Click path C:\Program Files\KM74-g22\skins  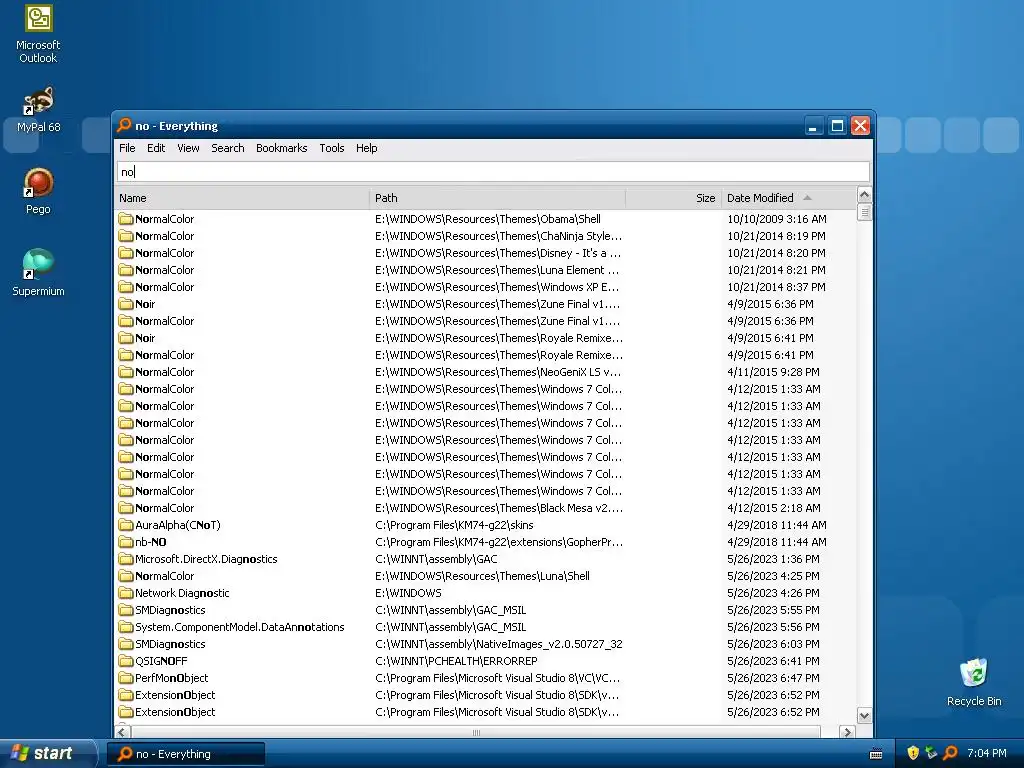tap(454, 524)
